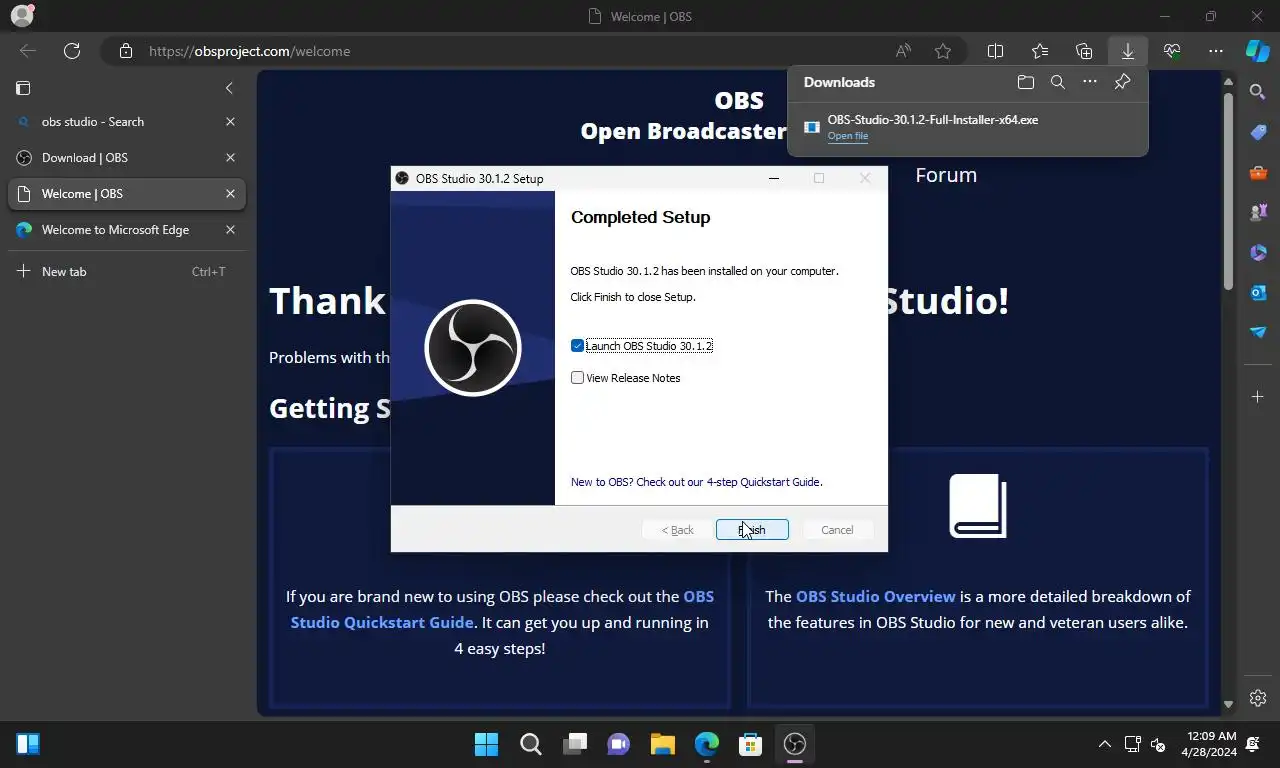Open the Shopping tag icon in the sidebar
1280x768 pixels.
tap(1258, 132)
